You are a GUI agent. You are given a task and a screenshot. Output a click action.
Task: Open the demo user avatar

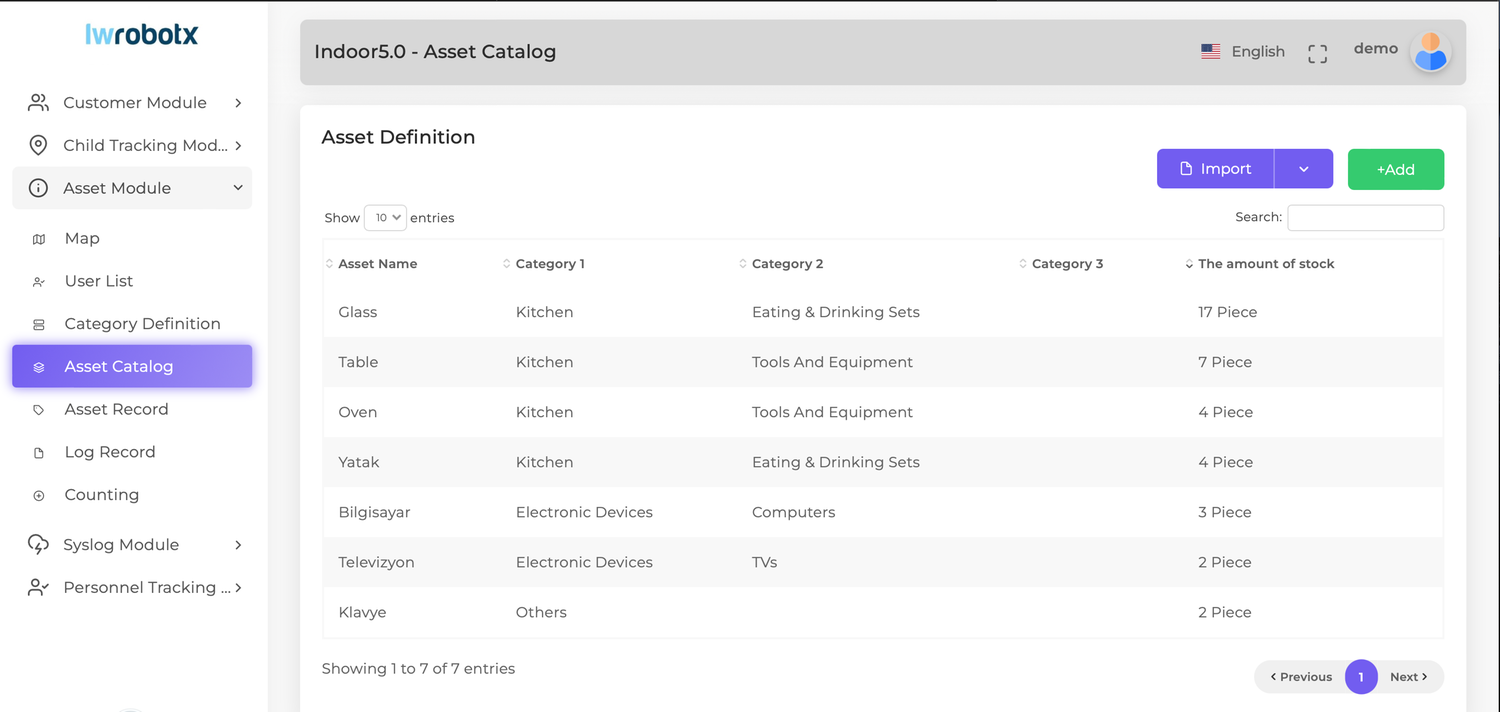(x=1431, y=51)
